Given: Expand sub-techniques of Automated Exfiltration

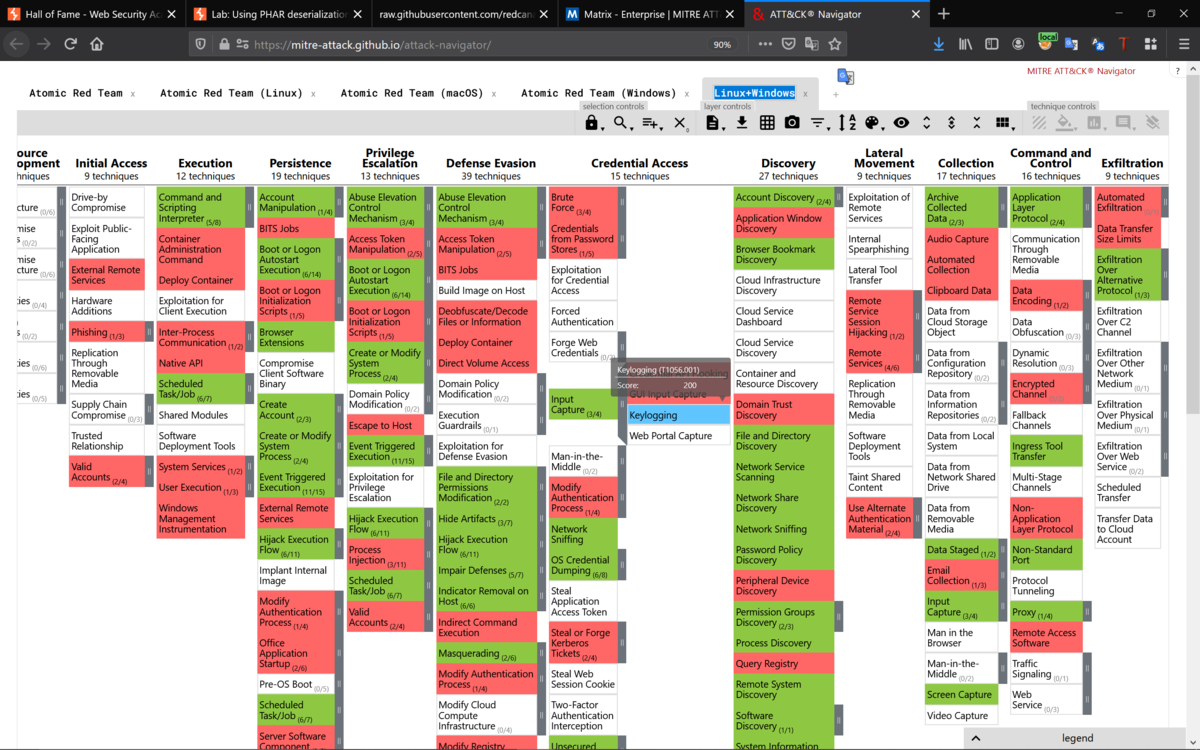Looking at the screenshot, I should [1165, 203].
